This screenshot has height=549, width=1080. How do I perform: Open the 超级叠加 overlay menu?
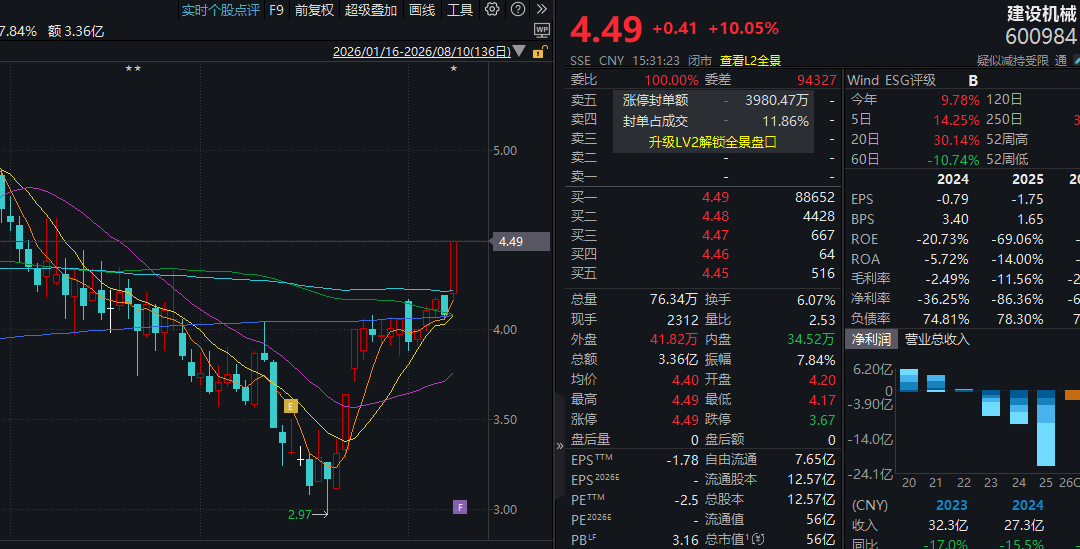(371, 10)
